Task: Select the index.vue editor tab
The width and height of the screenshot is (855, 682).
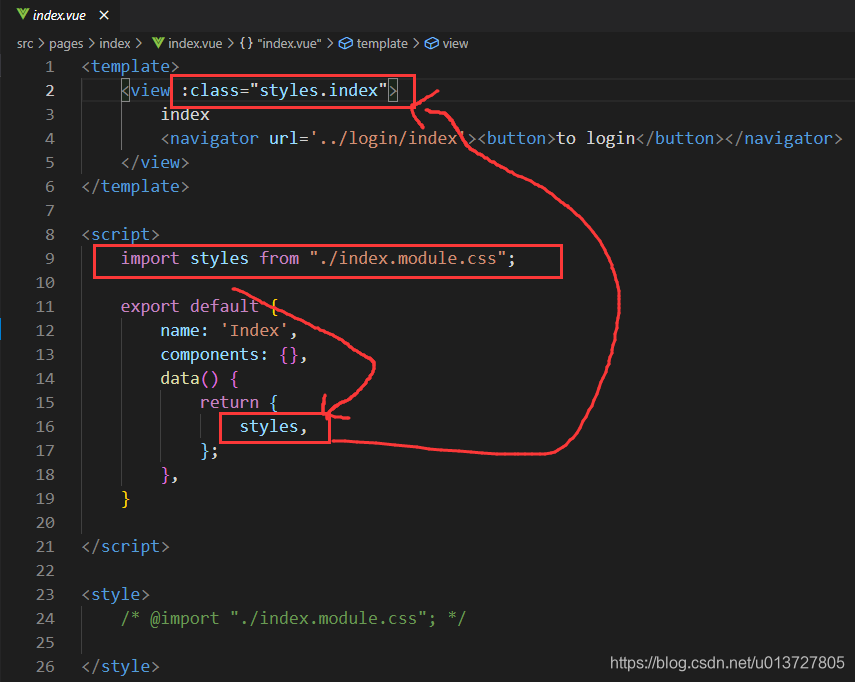Action: click(x=58, y=15)
